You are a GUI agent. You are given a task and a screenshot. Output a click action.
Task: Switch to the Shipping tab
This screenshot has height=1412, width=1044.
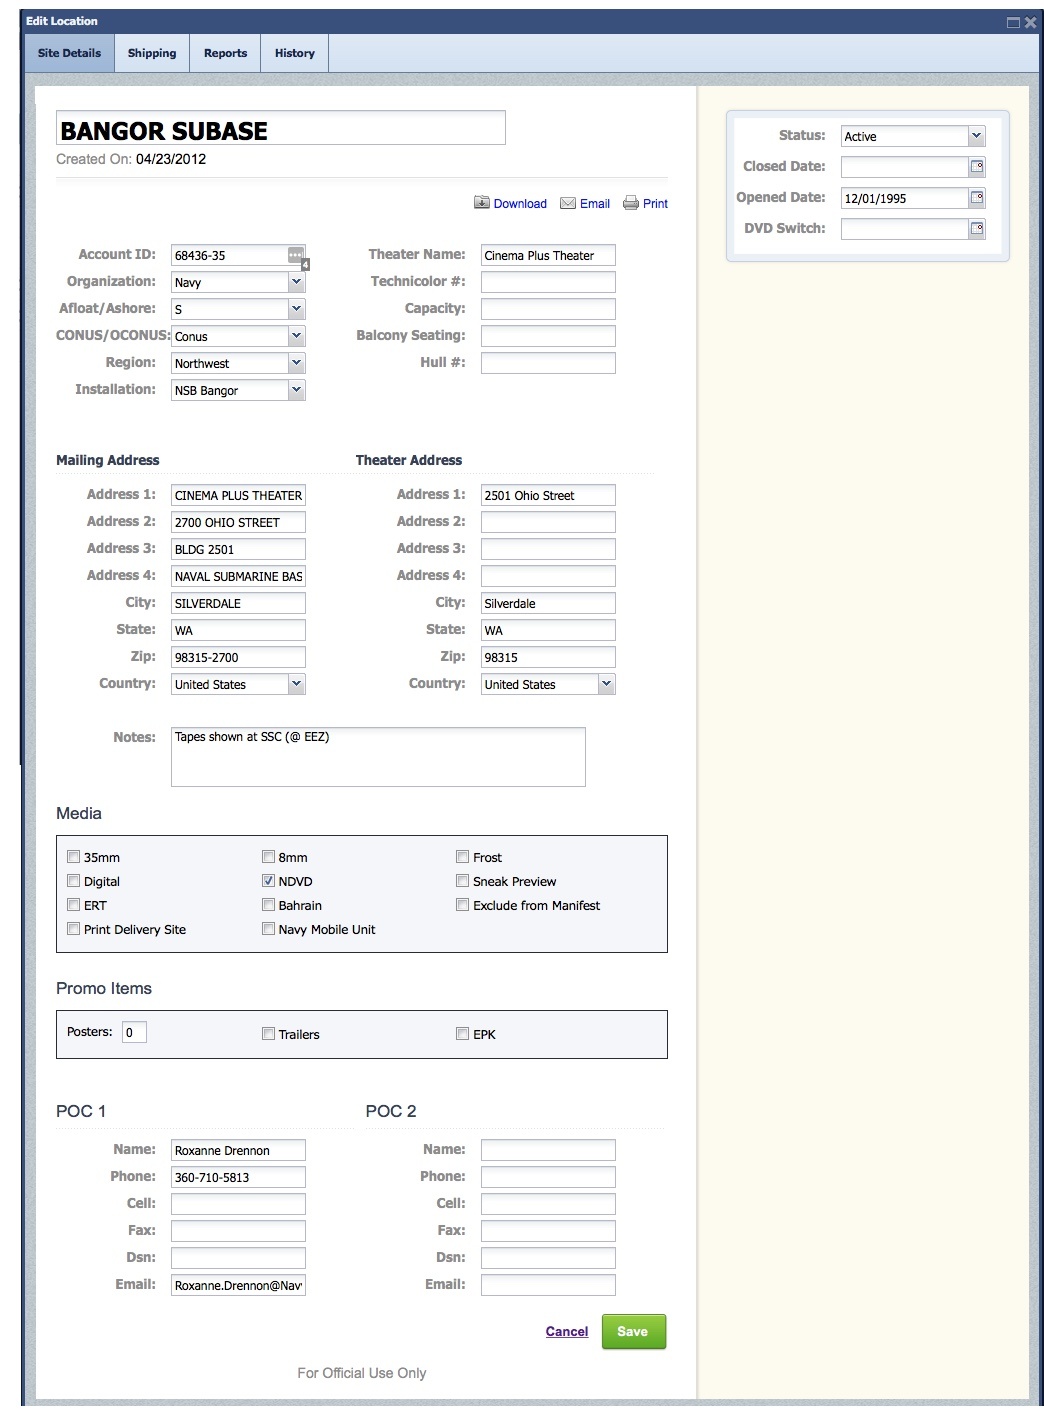(x=152, y=53)
